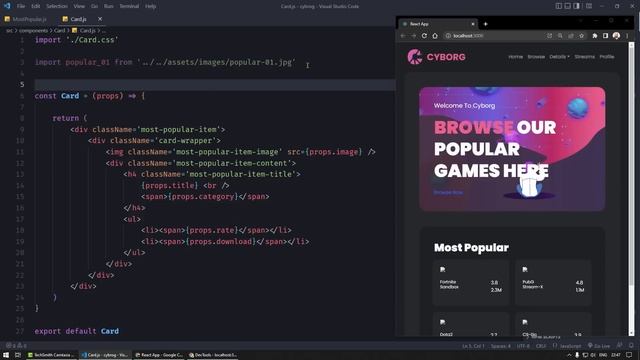Go to Chrome home page button
640x360 pixels.
coord(435,36)
